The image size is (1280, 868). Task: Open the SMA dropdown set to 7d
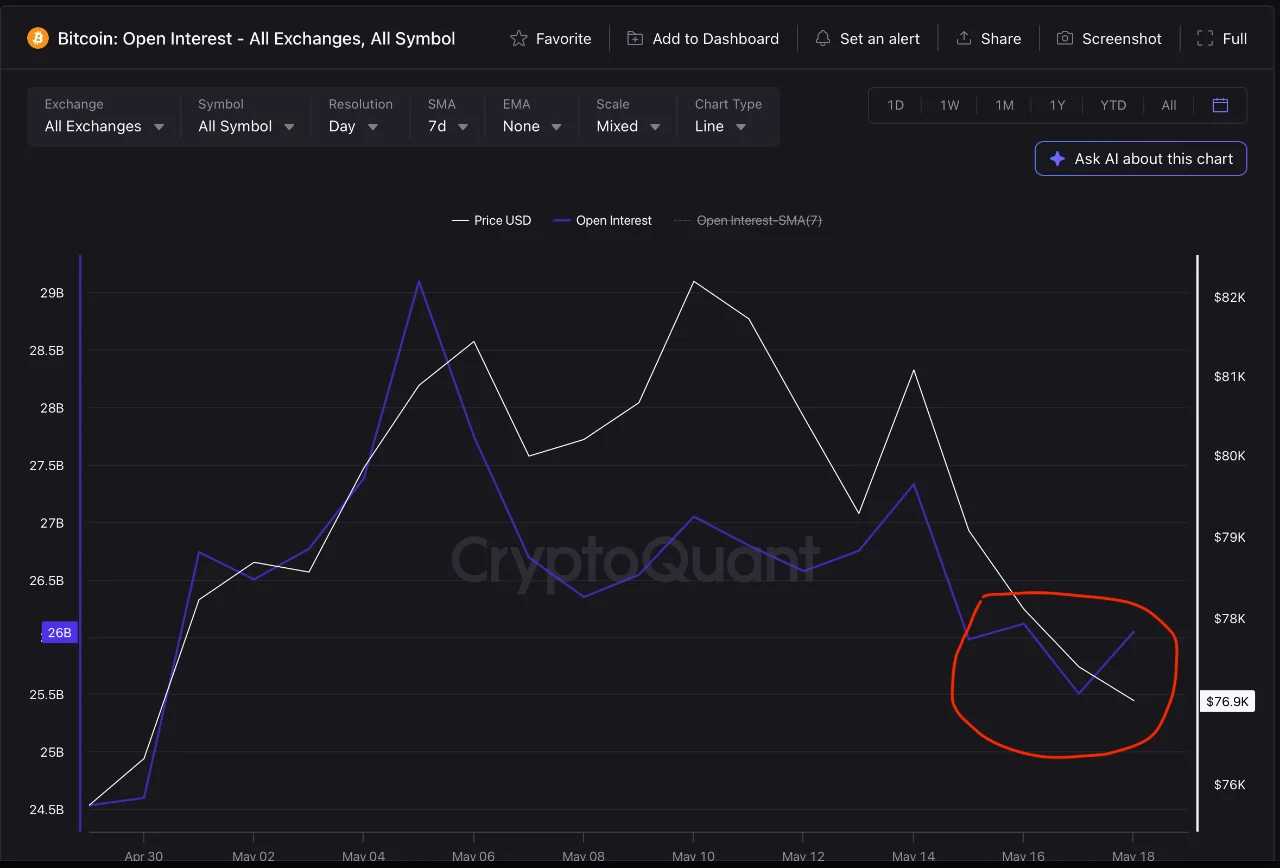(449, 117)
